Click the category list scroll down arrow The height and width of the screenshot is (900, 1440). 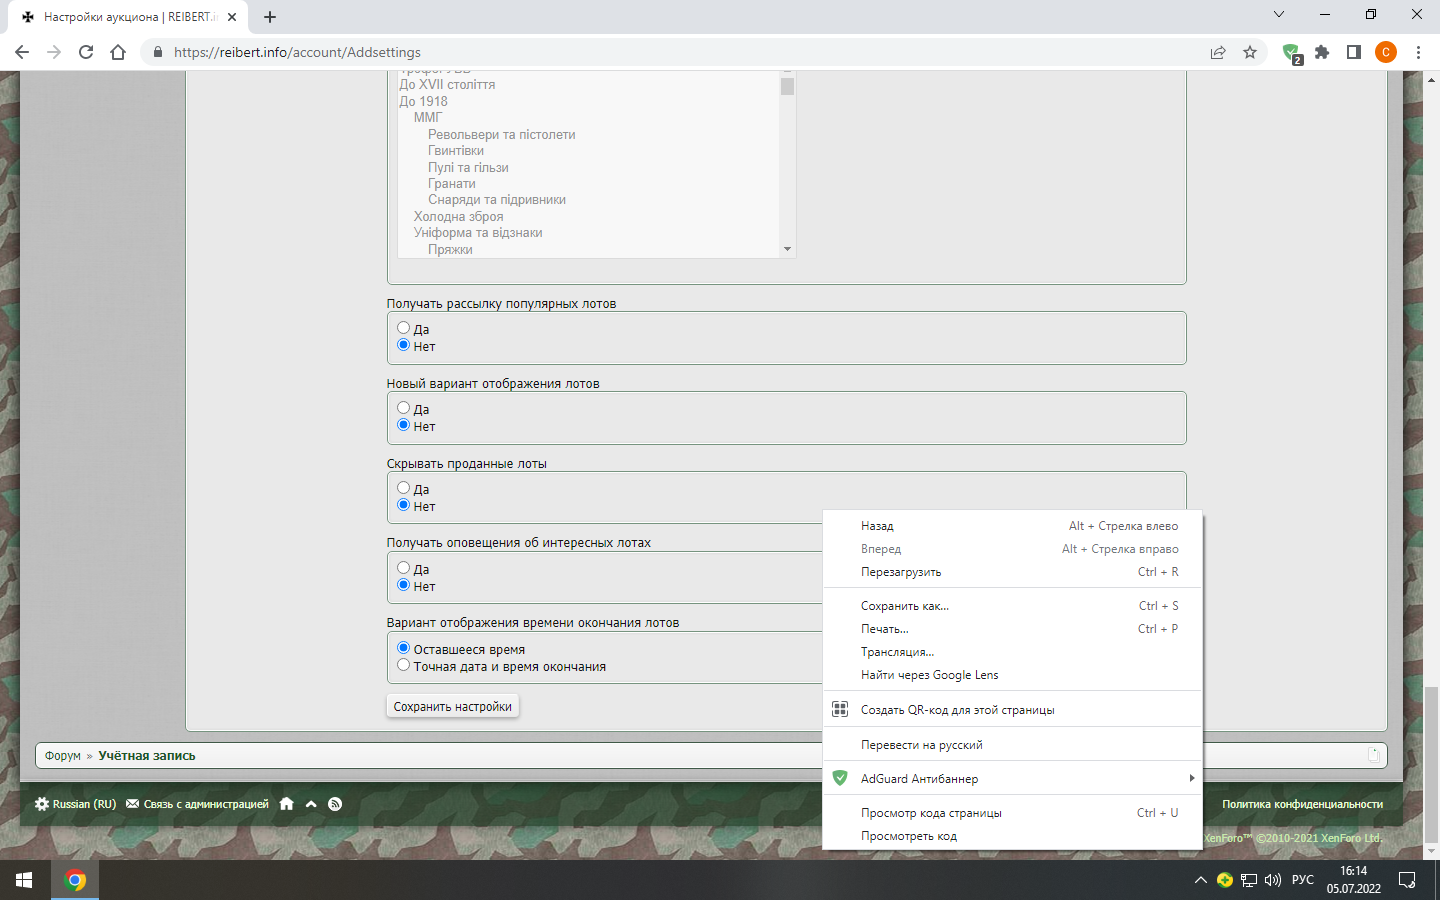787,249
